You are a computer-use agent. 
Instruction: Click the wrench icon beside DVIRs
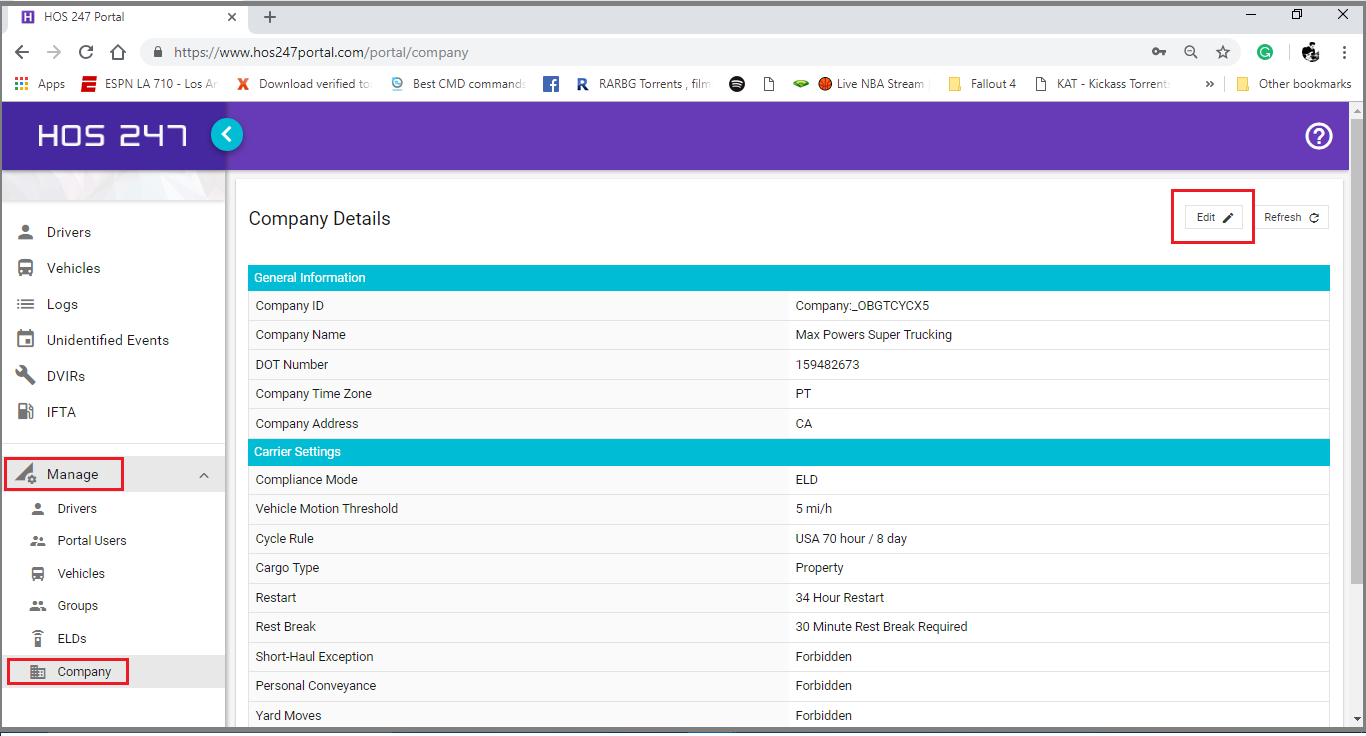click(26, 376)
